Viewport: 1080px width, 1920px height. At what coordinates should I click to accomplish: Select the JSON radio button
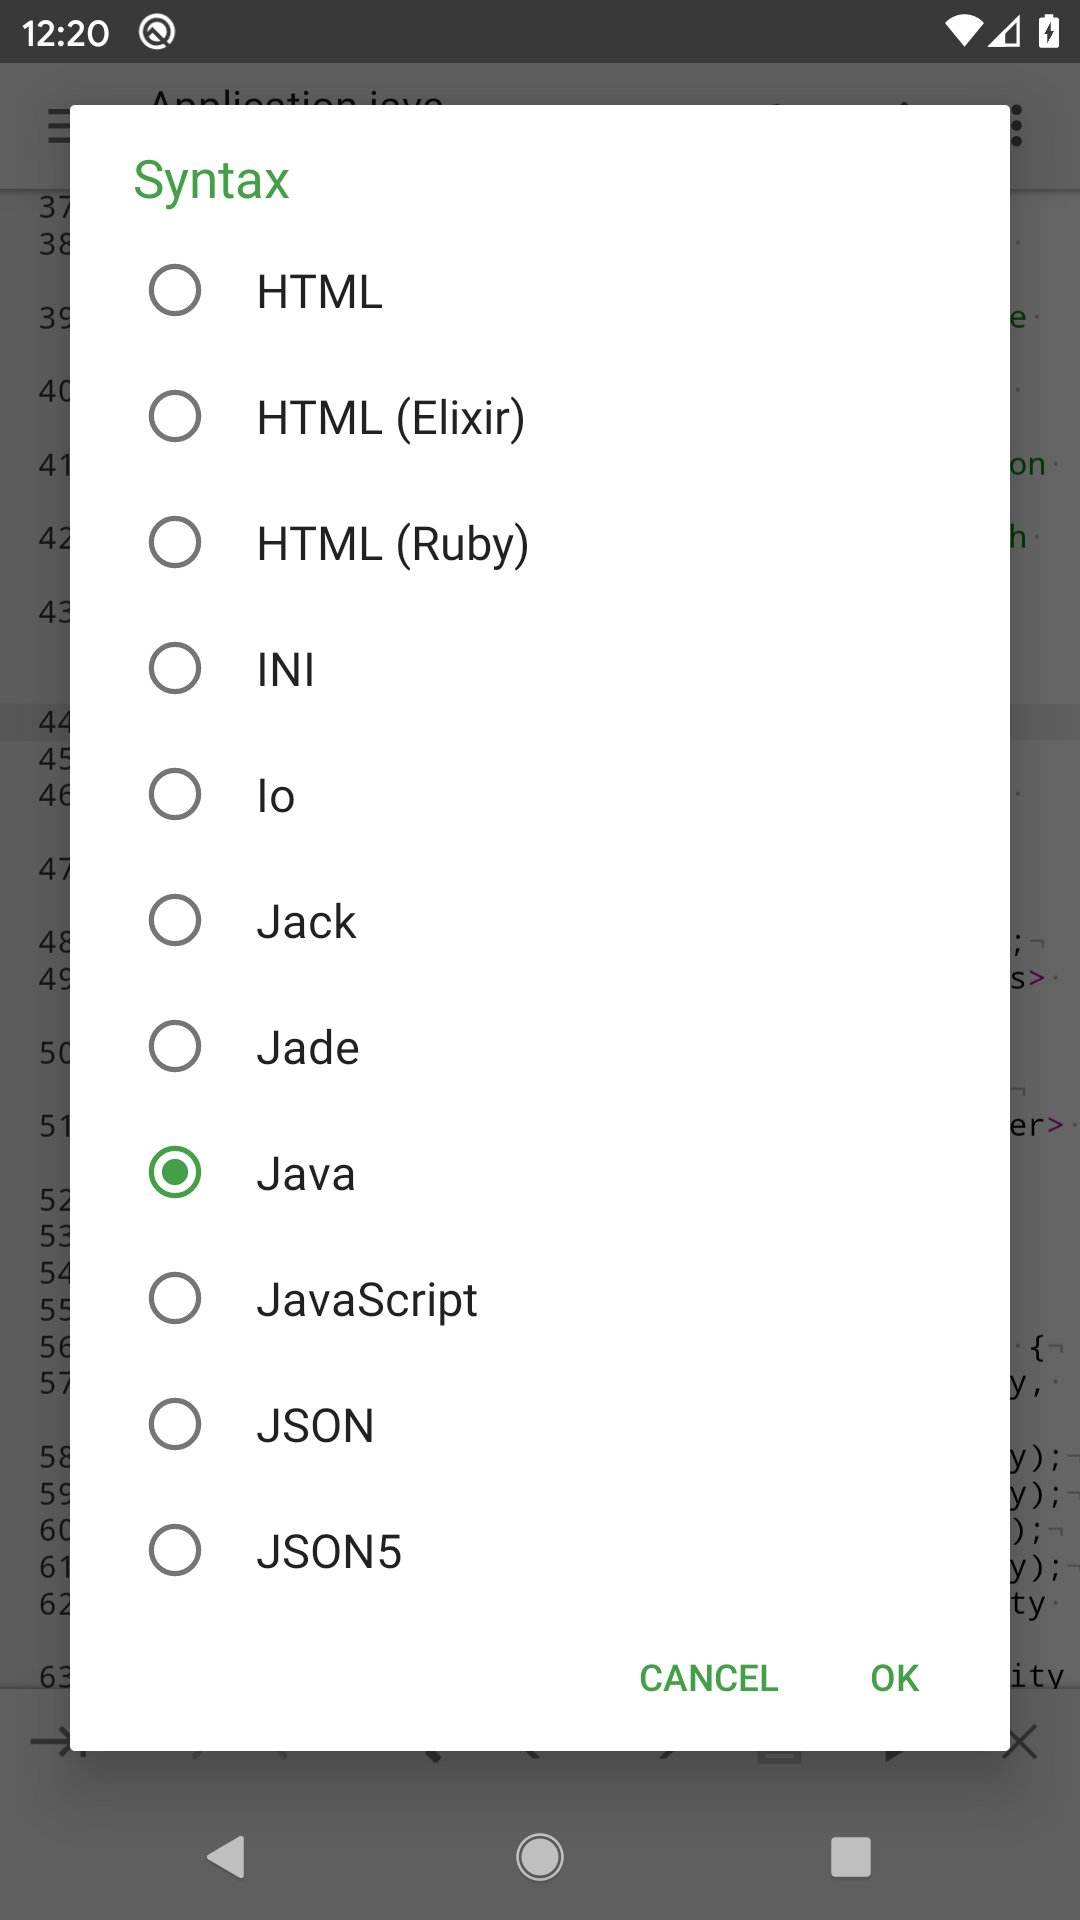pyautogui.click(x=175, y=1425)
